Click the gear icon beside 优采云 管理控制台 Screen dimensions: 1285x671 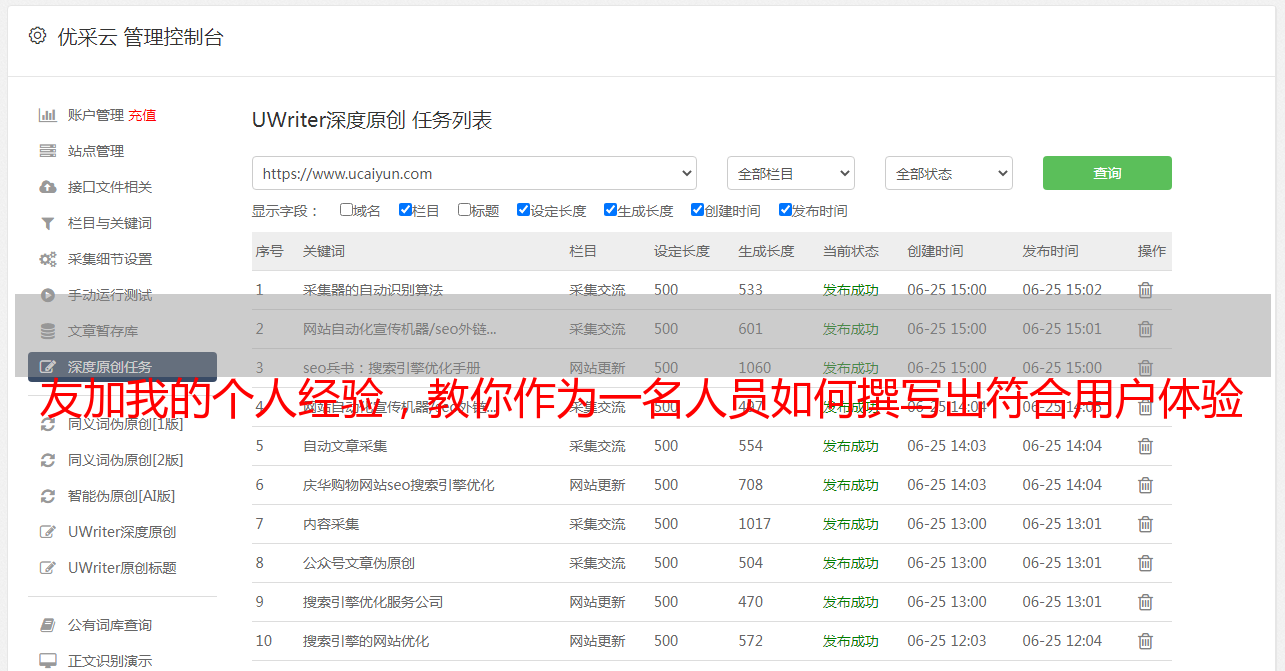coord(37,36)
